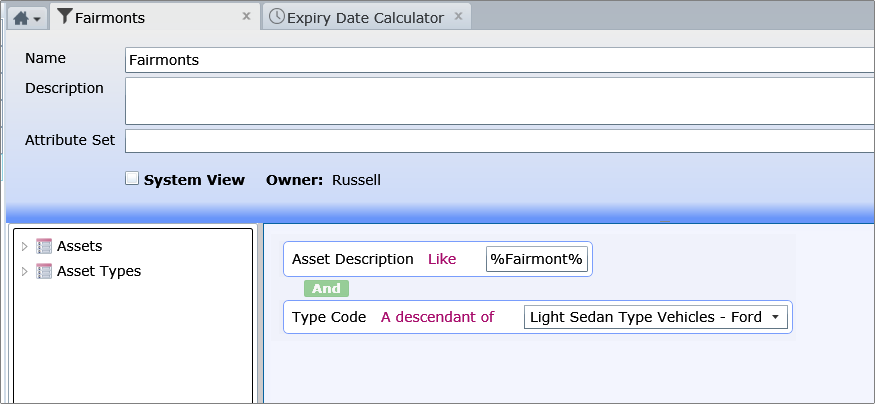Click the %Fairmont% value field
Image resolution: width=875 pixels, height=404 pixels.
537,259
